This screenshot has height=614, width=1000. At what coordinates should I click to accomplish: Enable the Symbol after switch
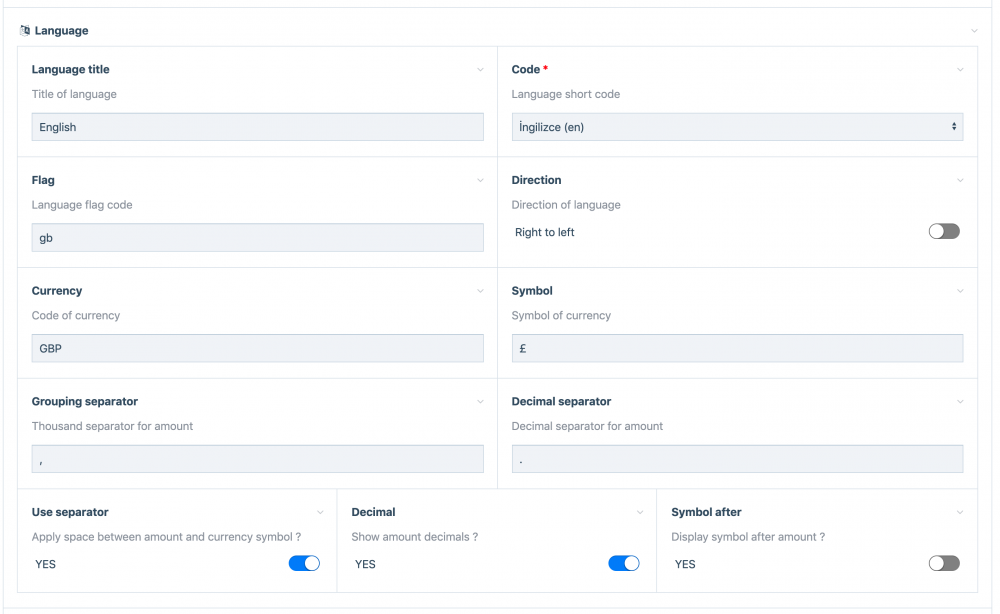[x=943, y=564]
